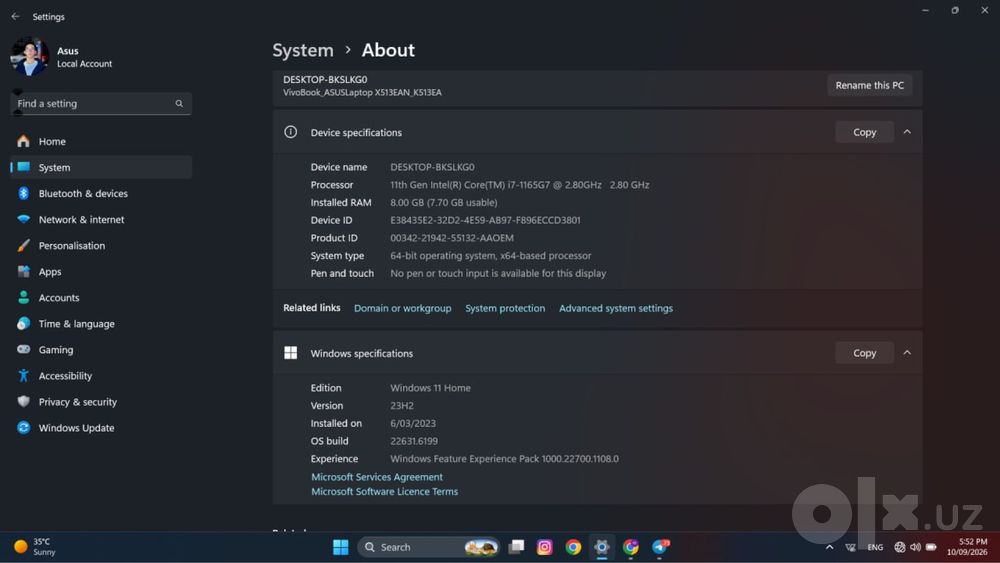Open the Asus local account profile picture

[x=29, y=56]
